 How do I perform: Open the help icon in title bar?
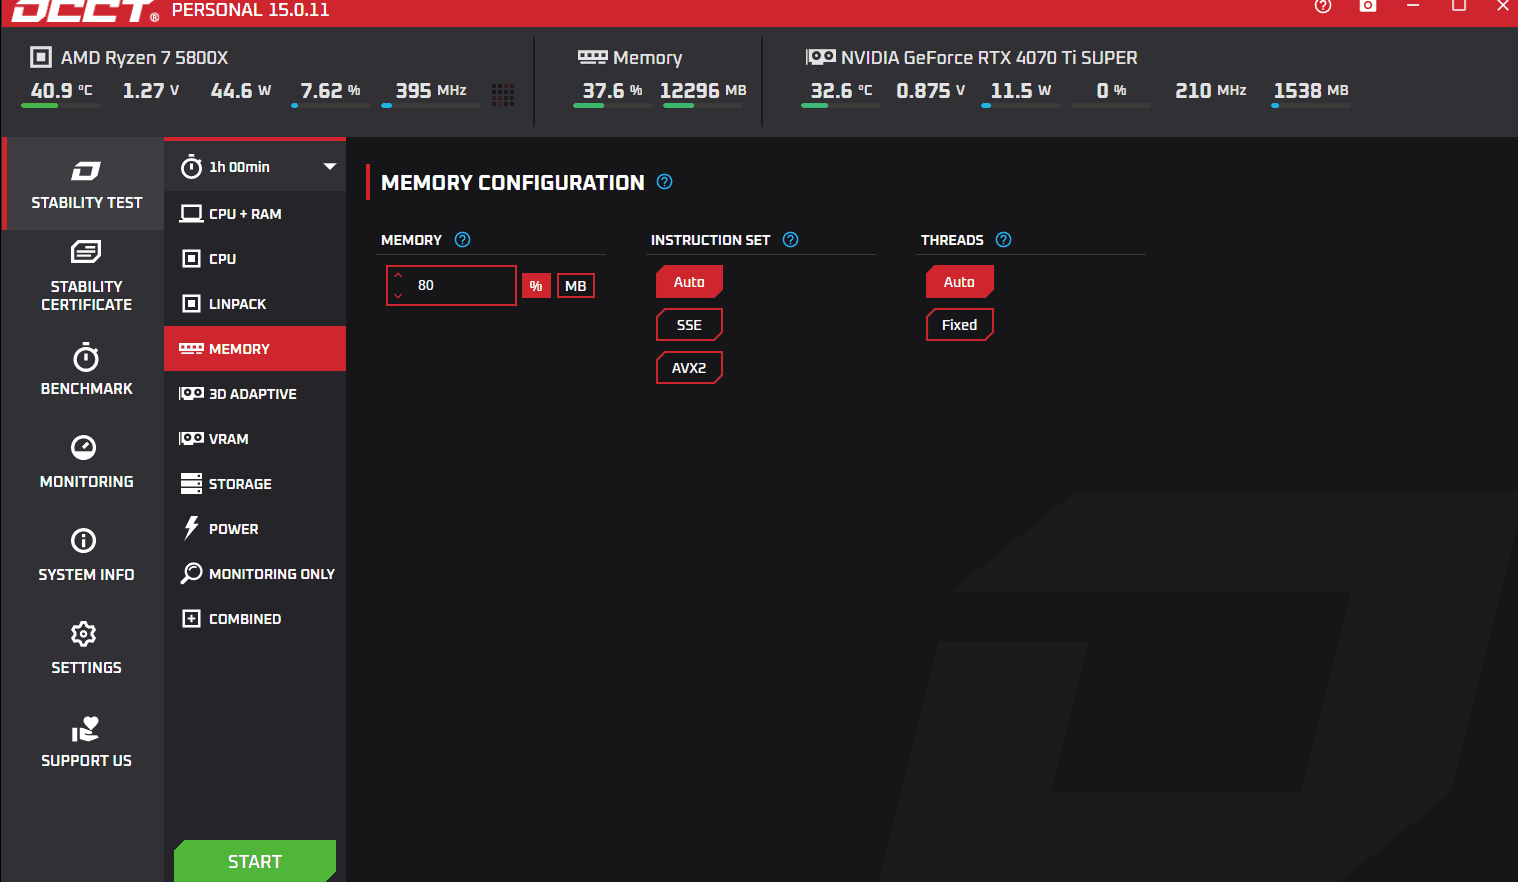pyautogui.click(x=1323, y=6)
